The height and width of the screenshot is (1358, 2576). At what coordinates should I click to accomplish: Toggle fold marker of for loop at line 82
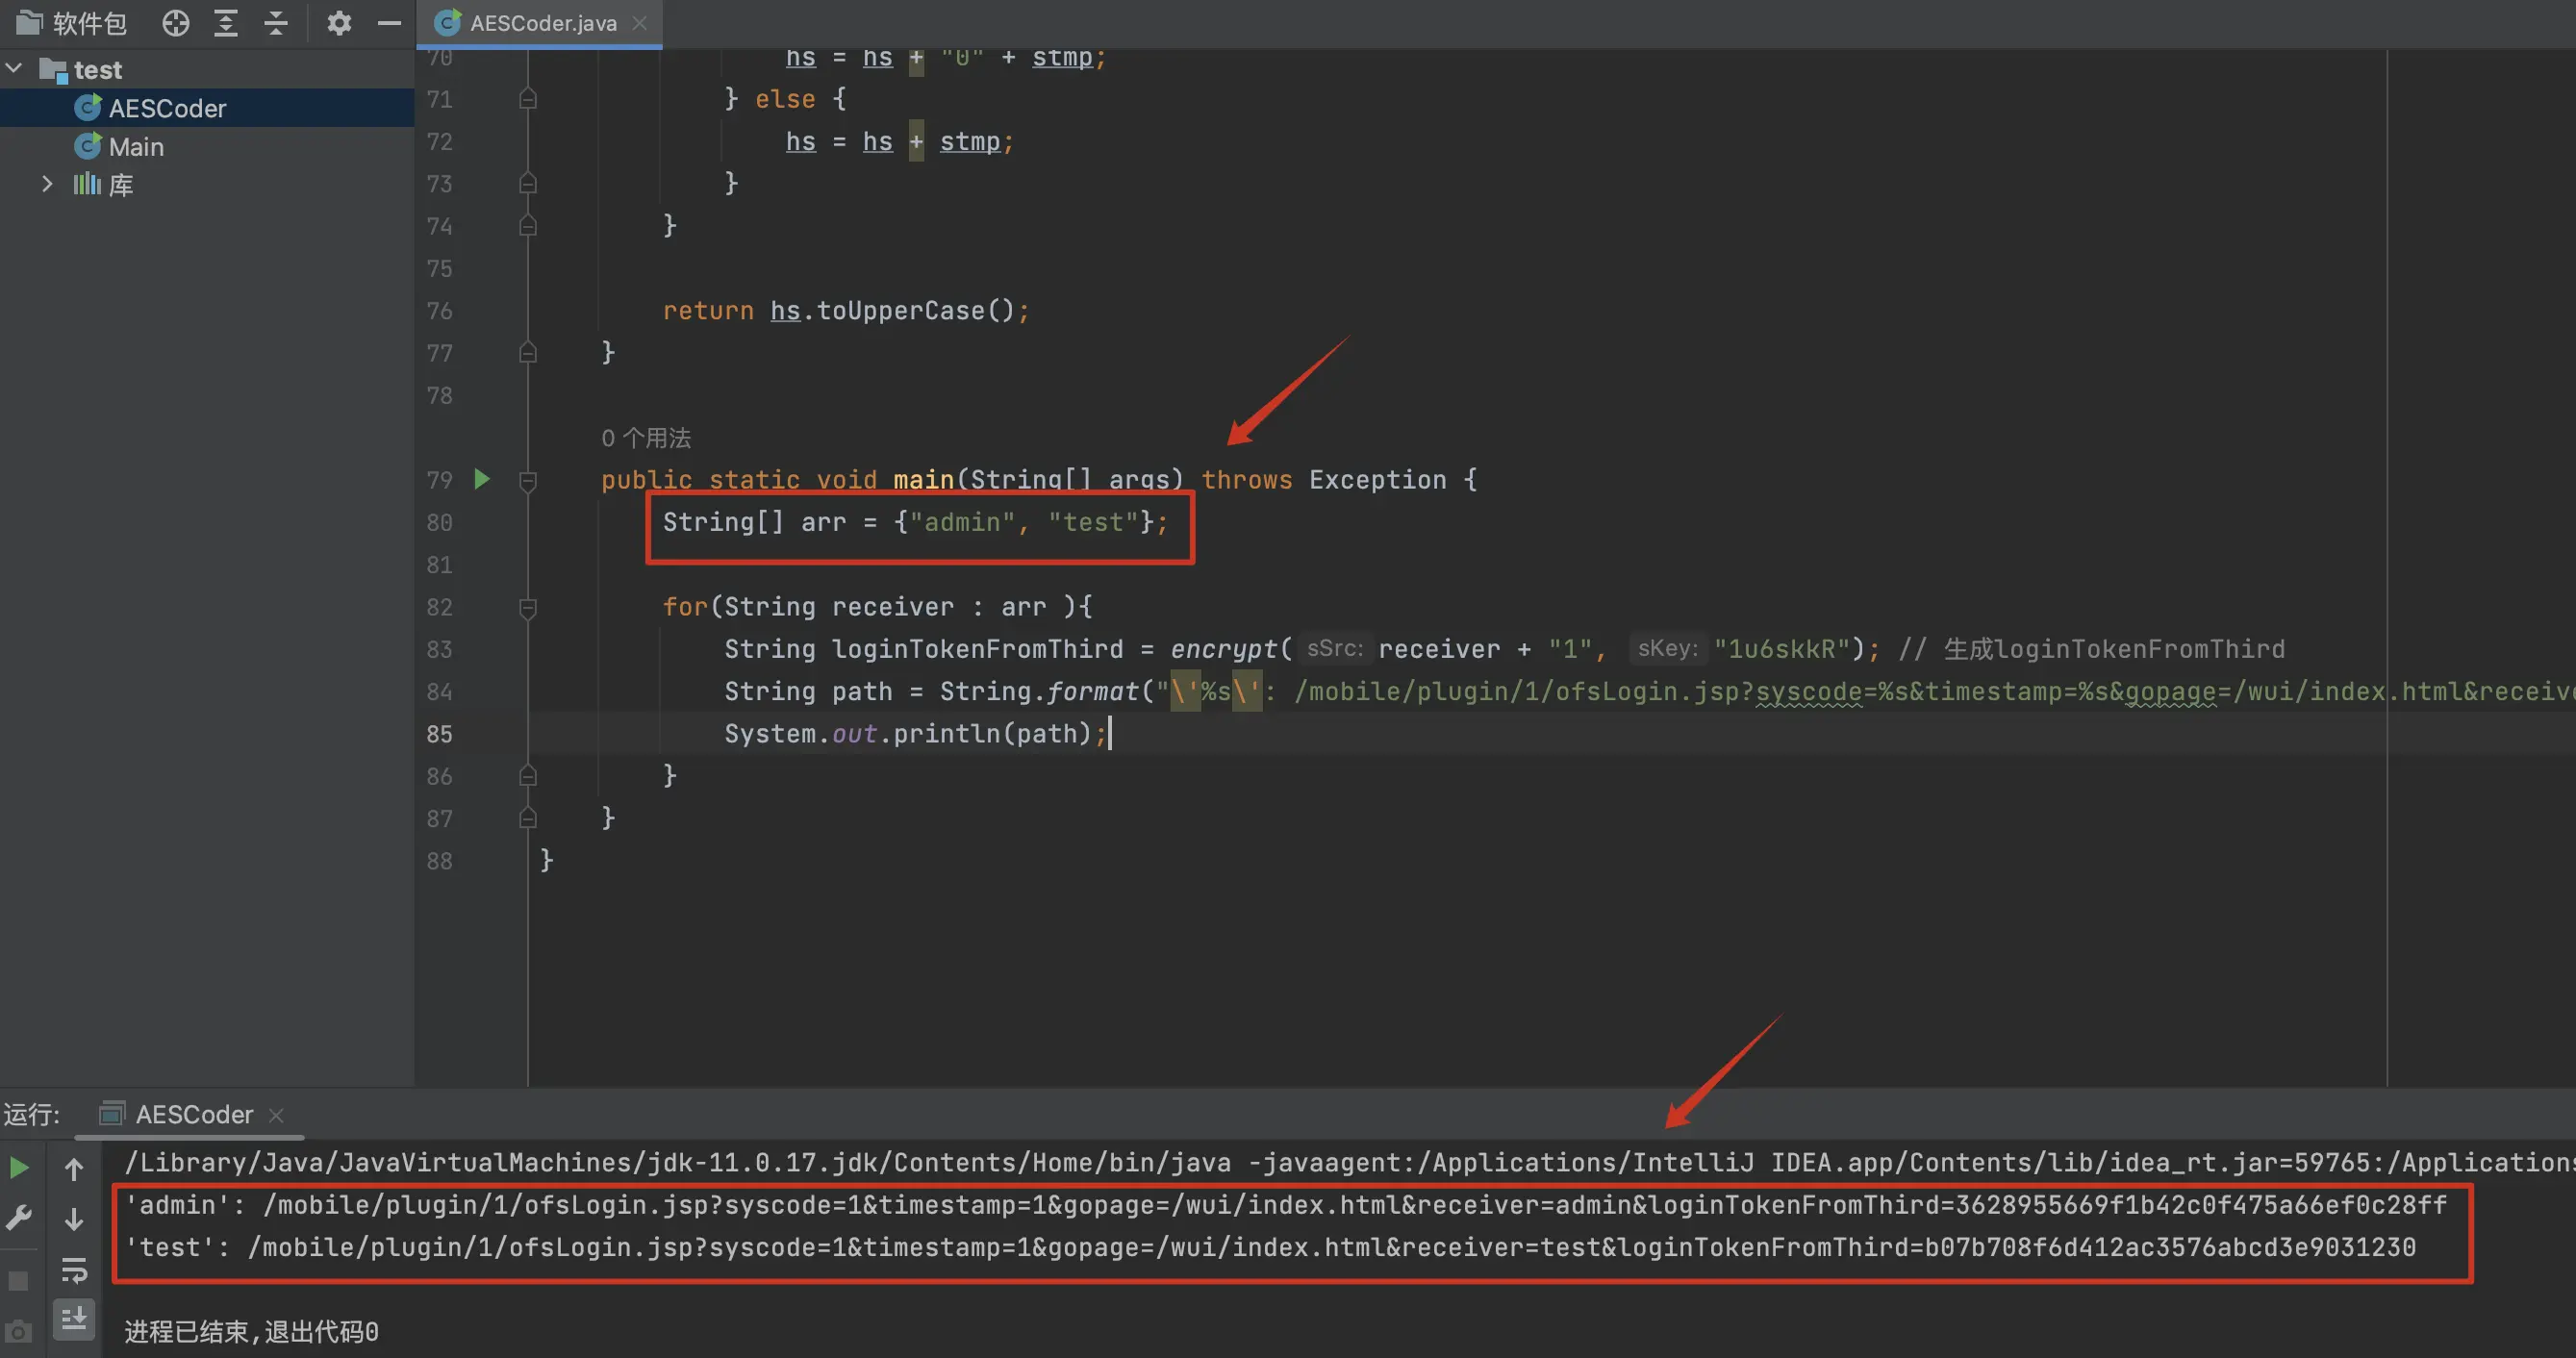point(528,607)
